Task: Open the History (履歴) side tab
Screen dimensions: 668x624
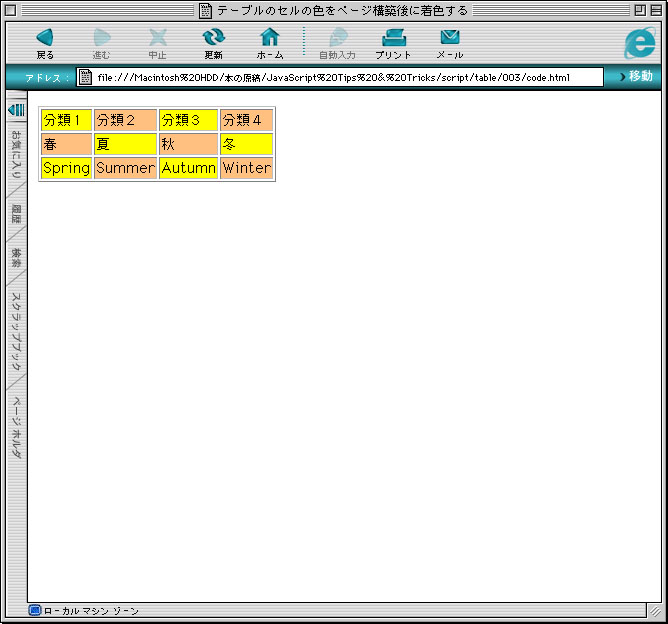Action: (x=16, y=213)
